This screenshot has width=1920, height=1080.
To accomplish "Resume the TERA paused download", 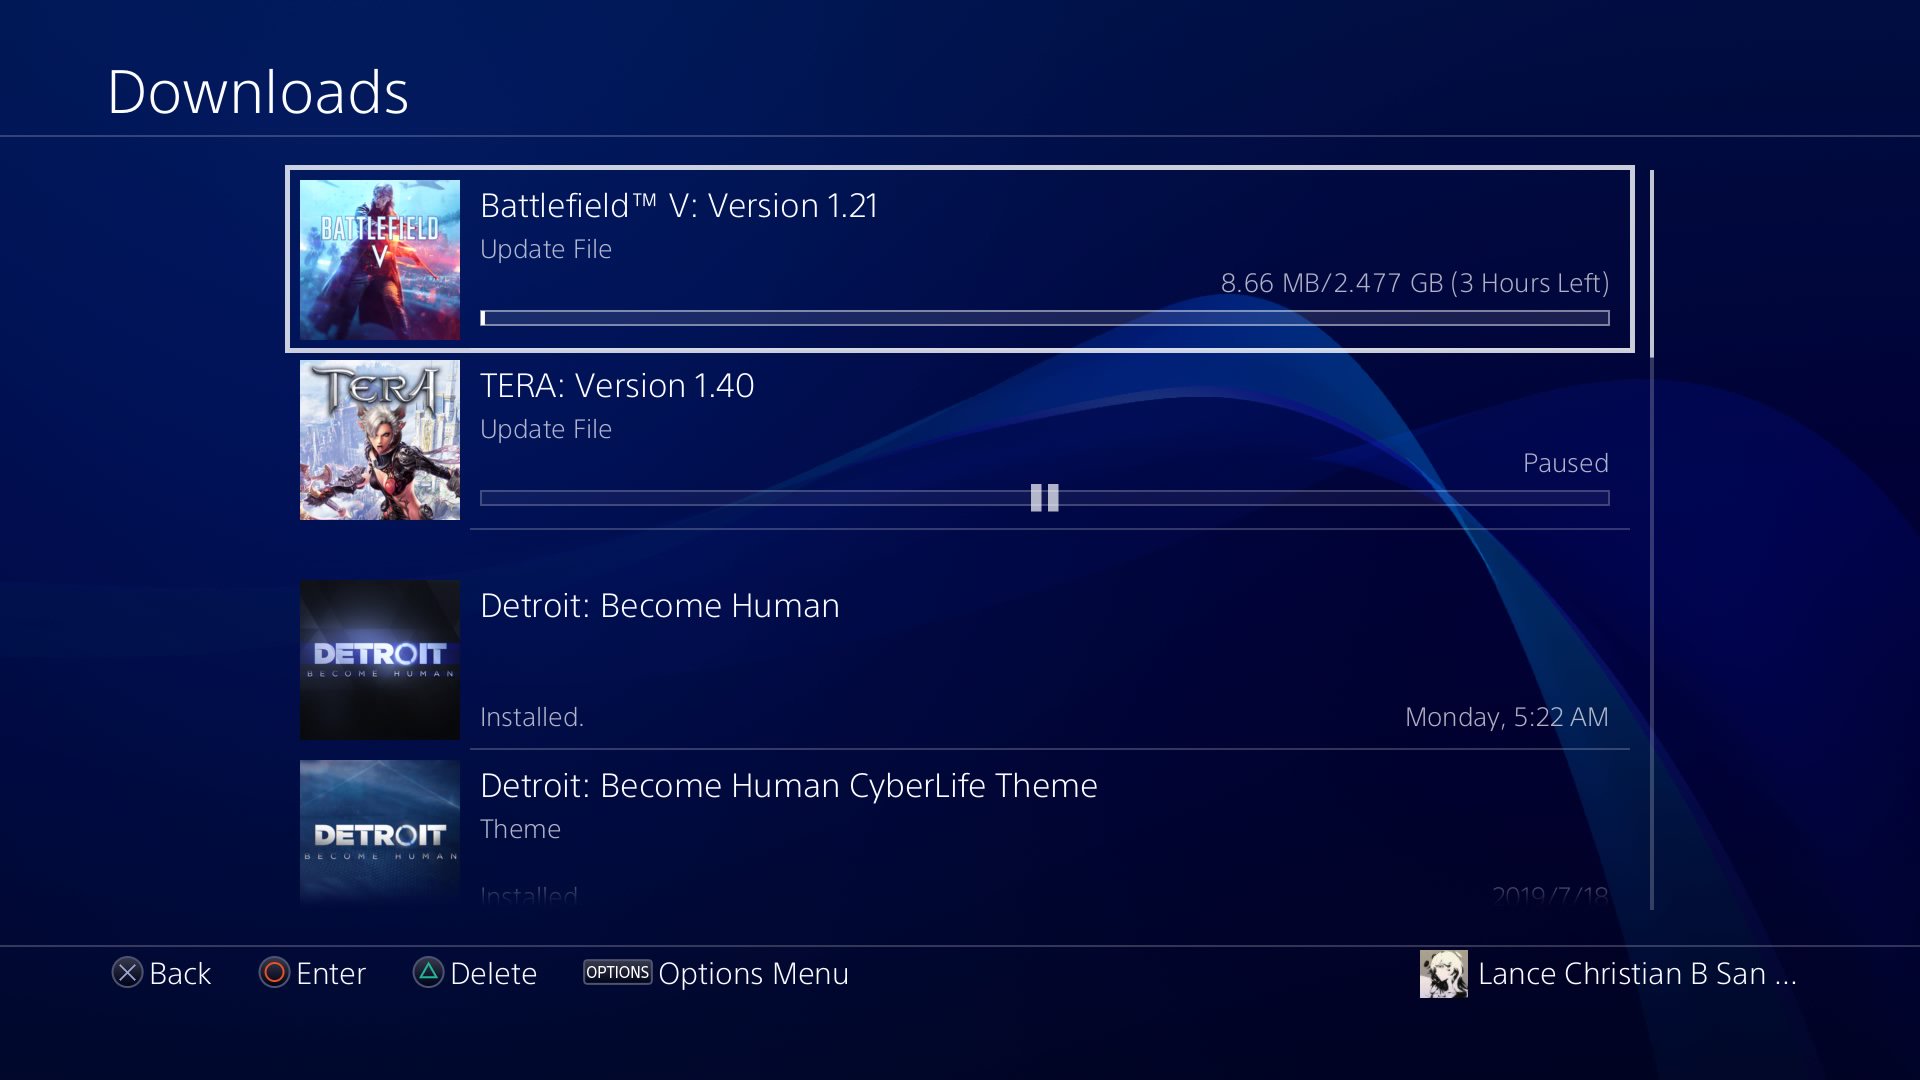I will [1042, 498].
